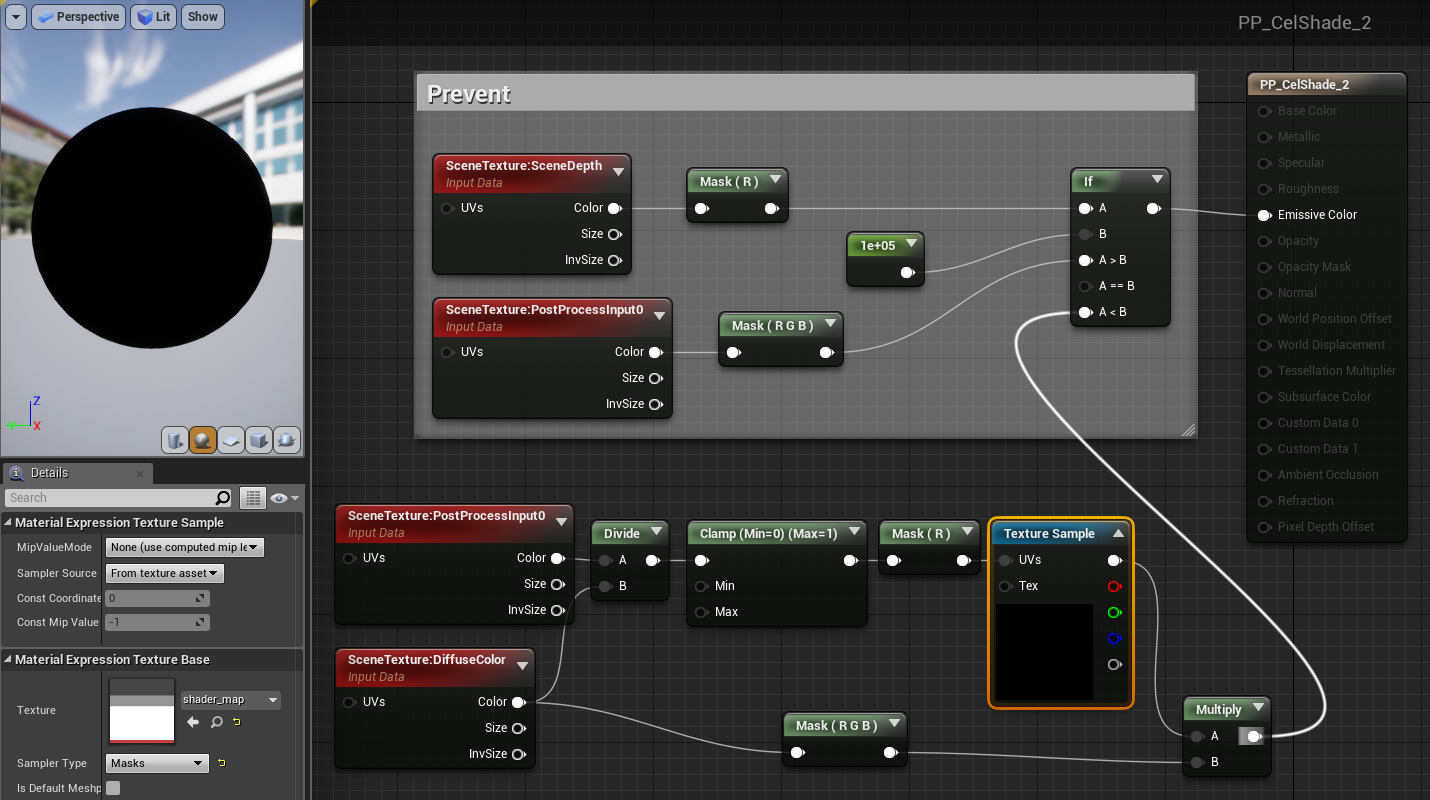The height and width of the screenshot is (800, 1430).
Task: Click the use selected asset arrow icon
Action: click(x=194, y=722)
